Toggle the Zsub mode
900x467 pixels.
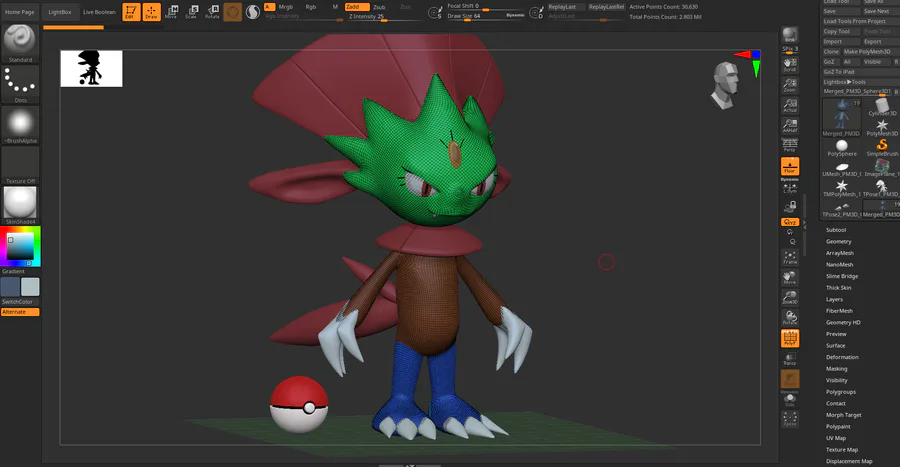pyautogui.click(x=379, y=7)
